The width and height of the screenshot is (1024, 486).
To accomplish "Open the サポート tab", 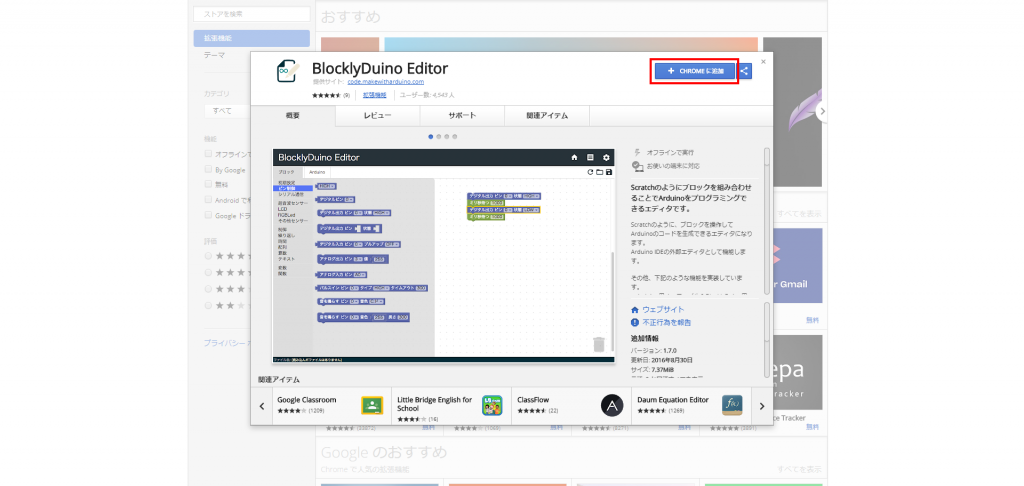I will click(x=462, y=116).
